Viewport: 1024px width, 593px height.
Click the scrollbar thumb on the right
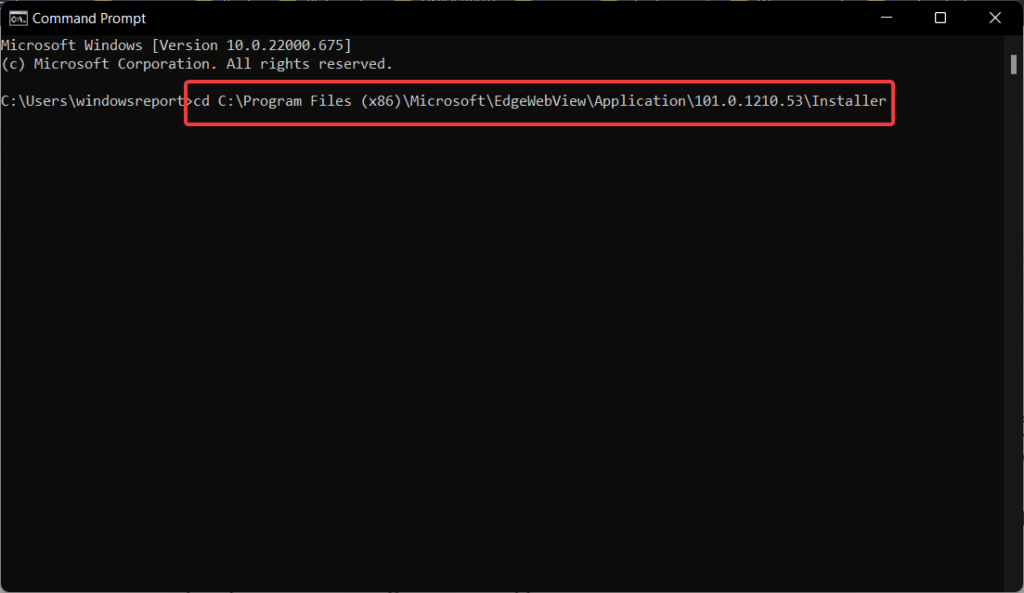pyautogui.click(x=1014, y=64)
